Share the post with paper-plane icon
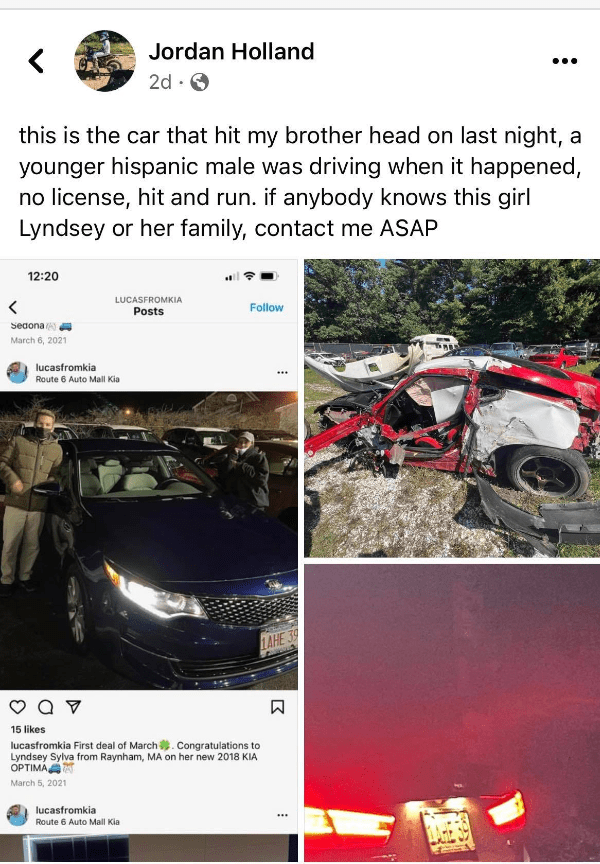The height and width of the screenshot is (864, 600). (x=73, y=706)
